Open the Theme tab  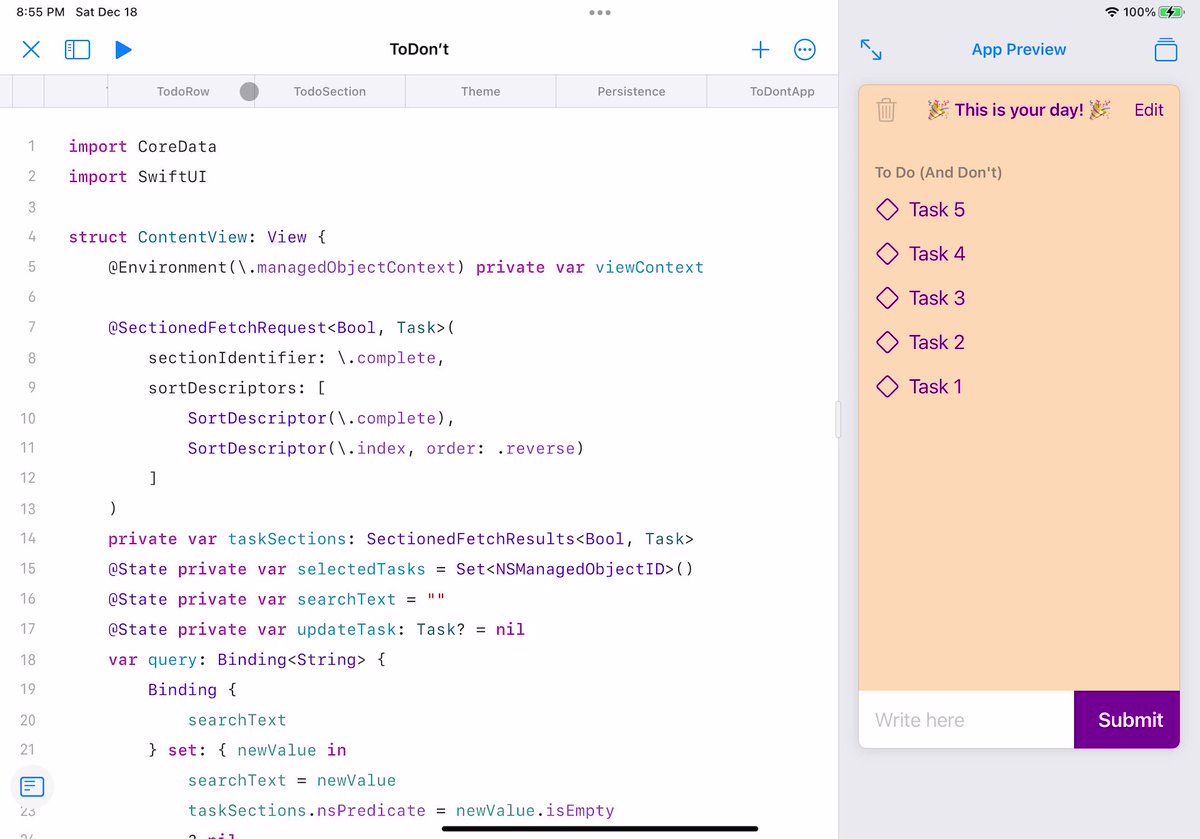click(x=480, y=91)
